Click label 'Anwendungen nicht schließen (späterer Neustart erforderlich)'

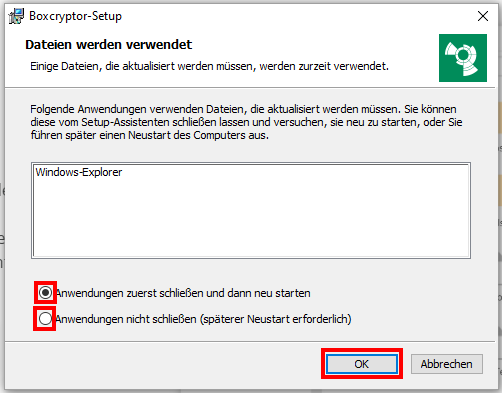(x=203, y=319)
